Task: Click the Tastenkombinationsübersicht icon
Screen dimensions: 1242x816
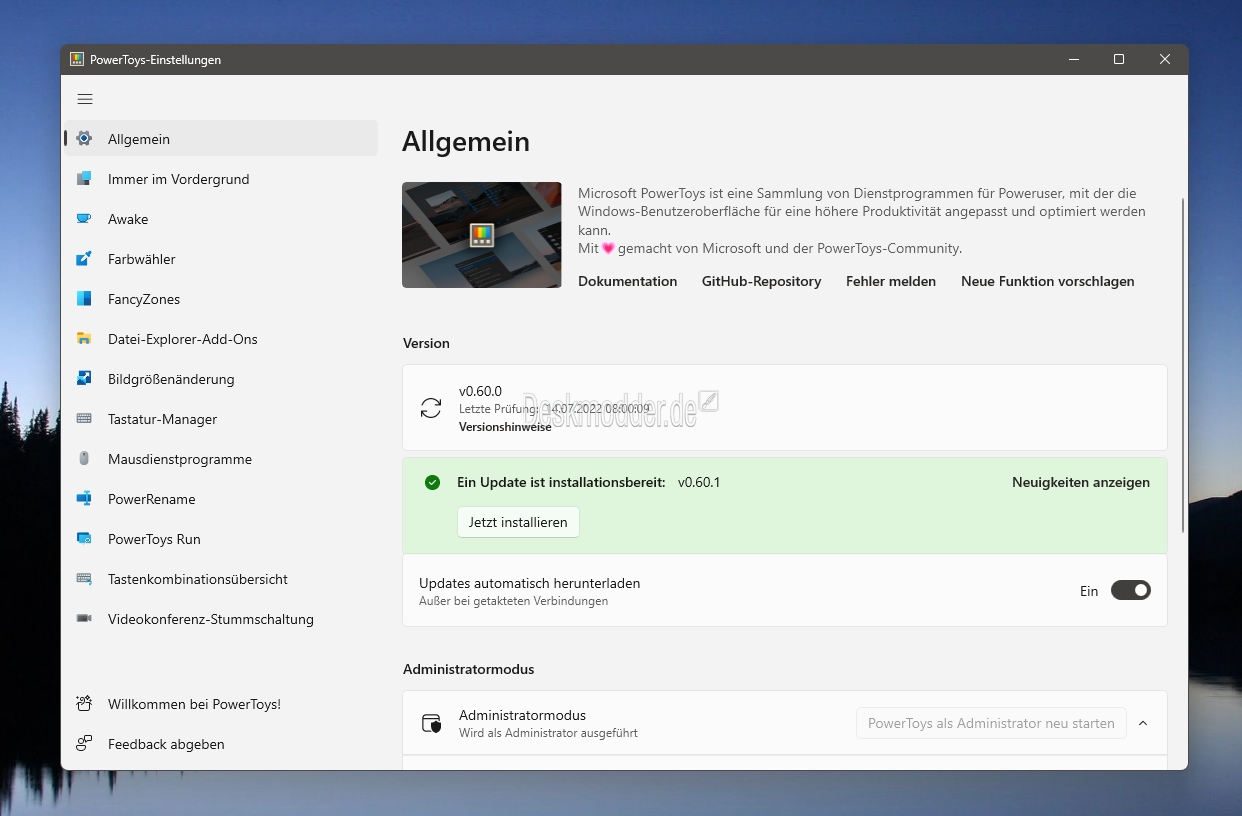Action: coord(84,579)
